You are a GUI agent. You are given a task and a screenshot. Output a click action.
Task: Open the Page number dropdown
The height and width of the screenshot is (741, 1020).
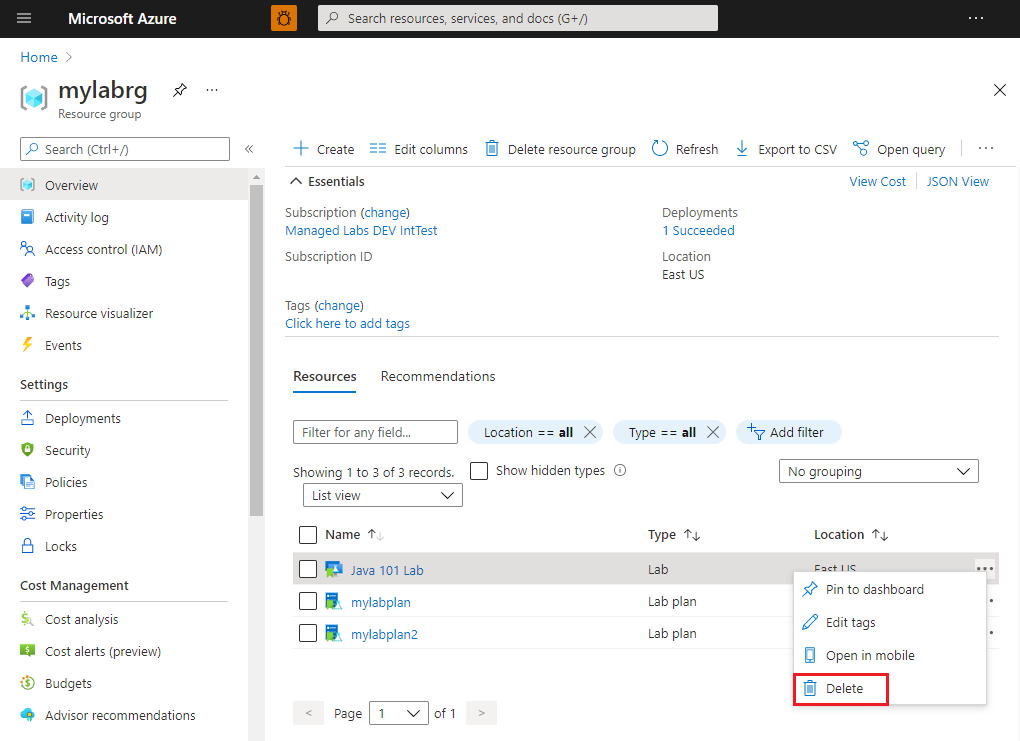tap(399, 713)
